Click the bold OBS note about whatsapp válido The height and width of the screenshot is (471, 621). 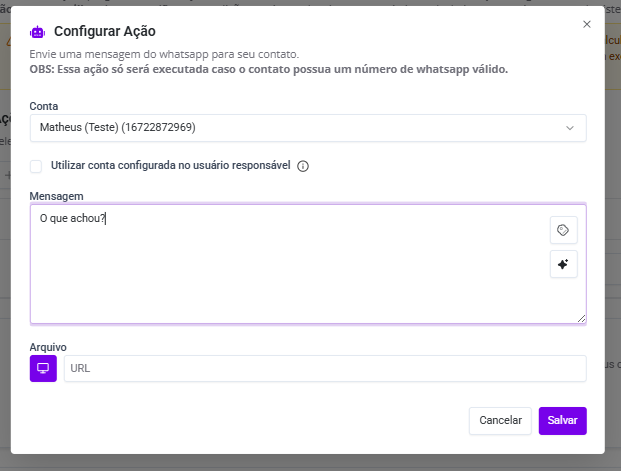pyautogui.click(x=269, y=69)
